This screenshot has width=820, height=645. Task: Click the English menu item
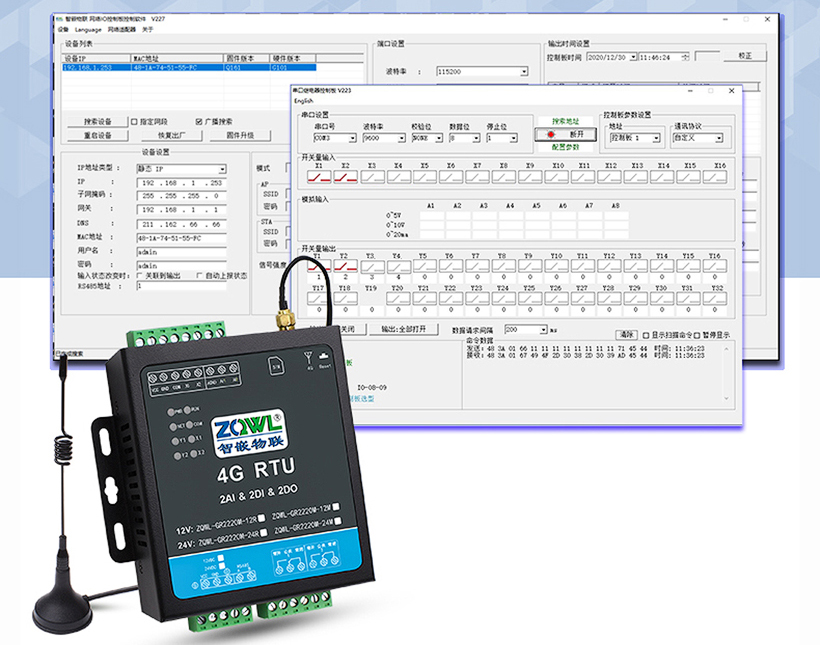[x=303, y=101]
